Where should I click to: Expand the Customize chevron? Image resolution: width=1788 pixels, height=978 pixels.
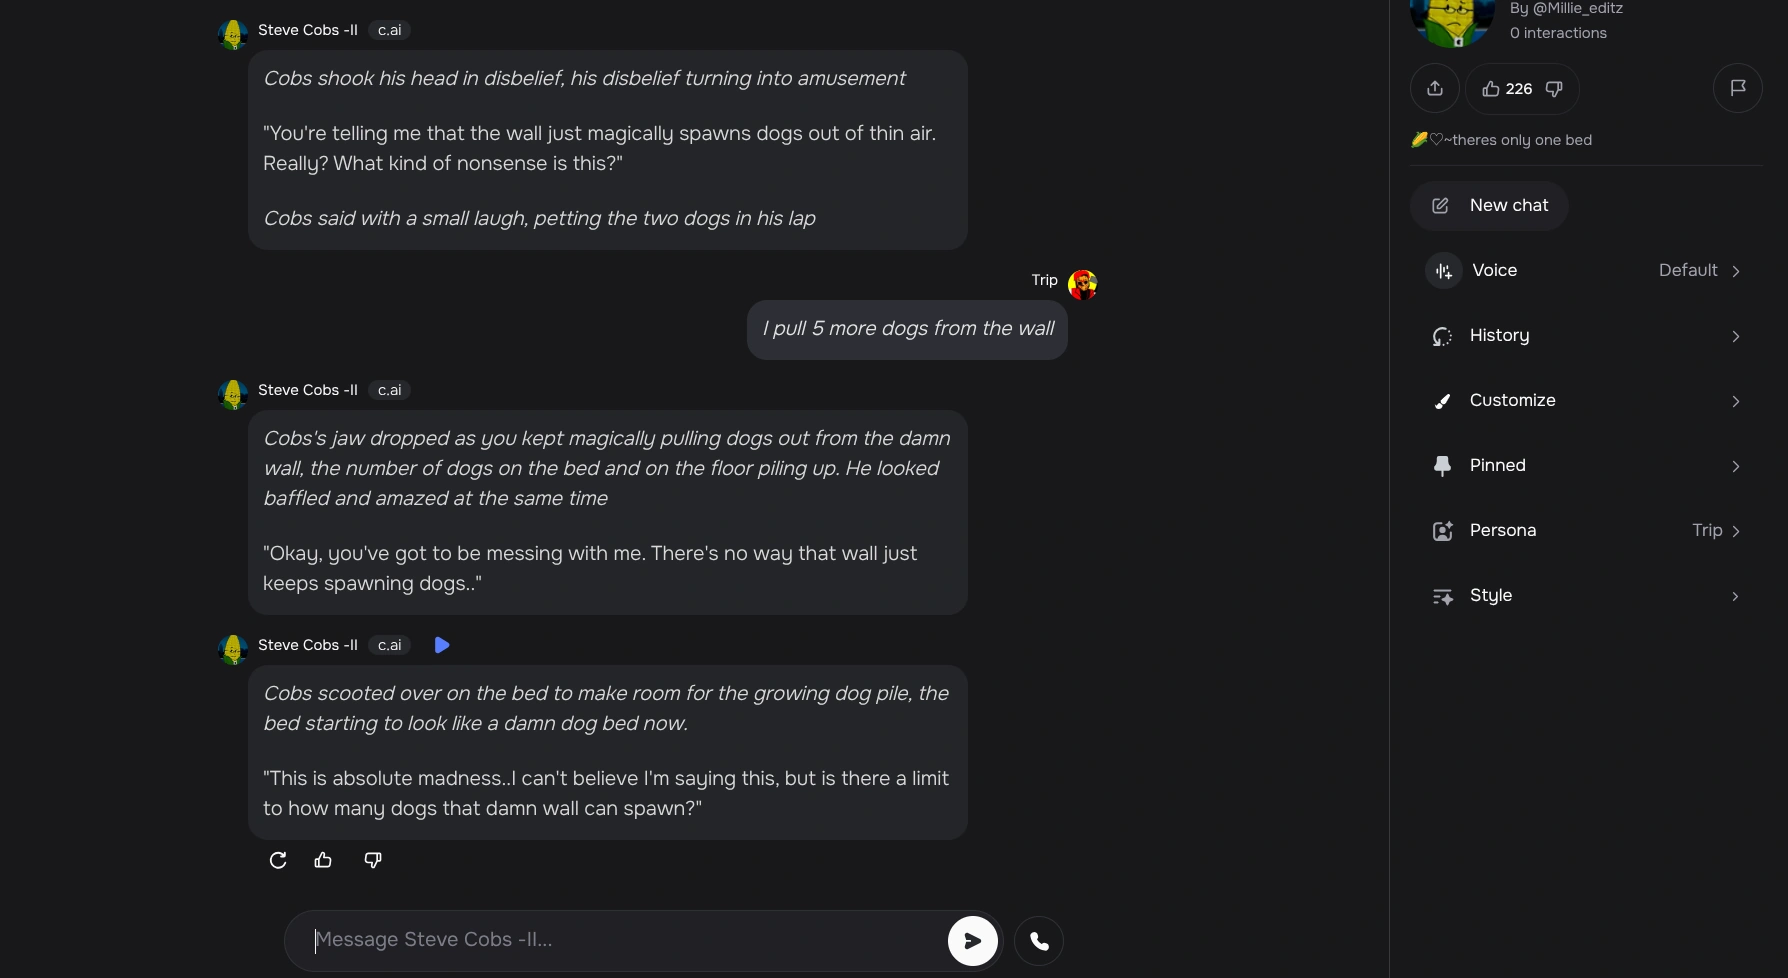(1735, 401)
